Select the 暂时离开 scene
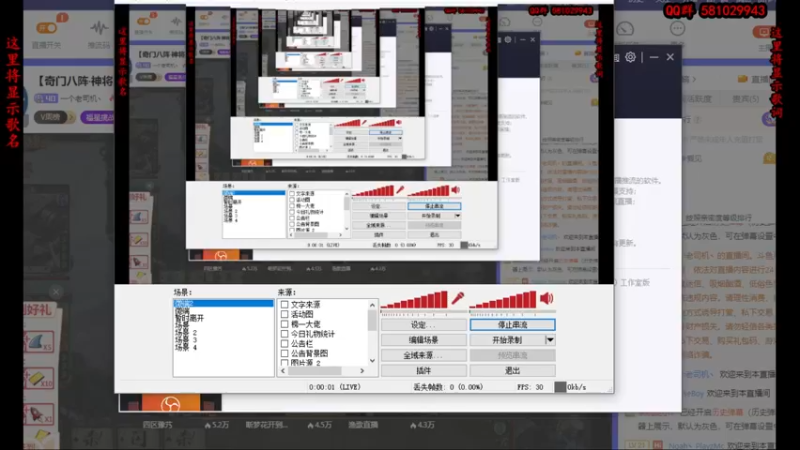 tap(189, 318)
